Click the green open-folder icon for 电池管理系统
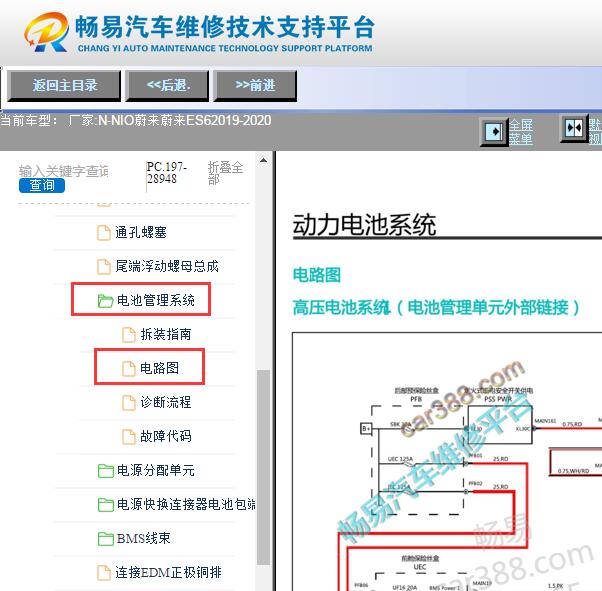602x591 pixels. pos(105,301)
